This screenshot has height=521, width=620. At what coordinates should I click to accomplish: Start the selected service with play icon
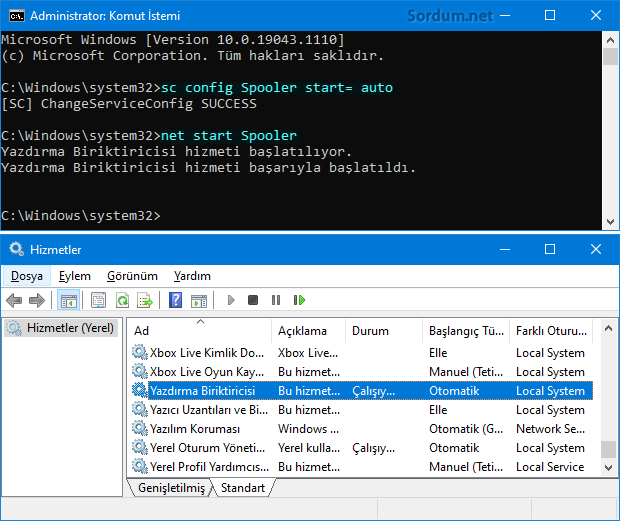tap(231, 300)
